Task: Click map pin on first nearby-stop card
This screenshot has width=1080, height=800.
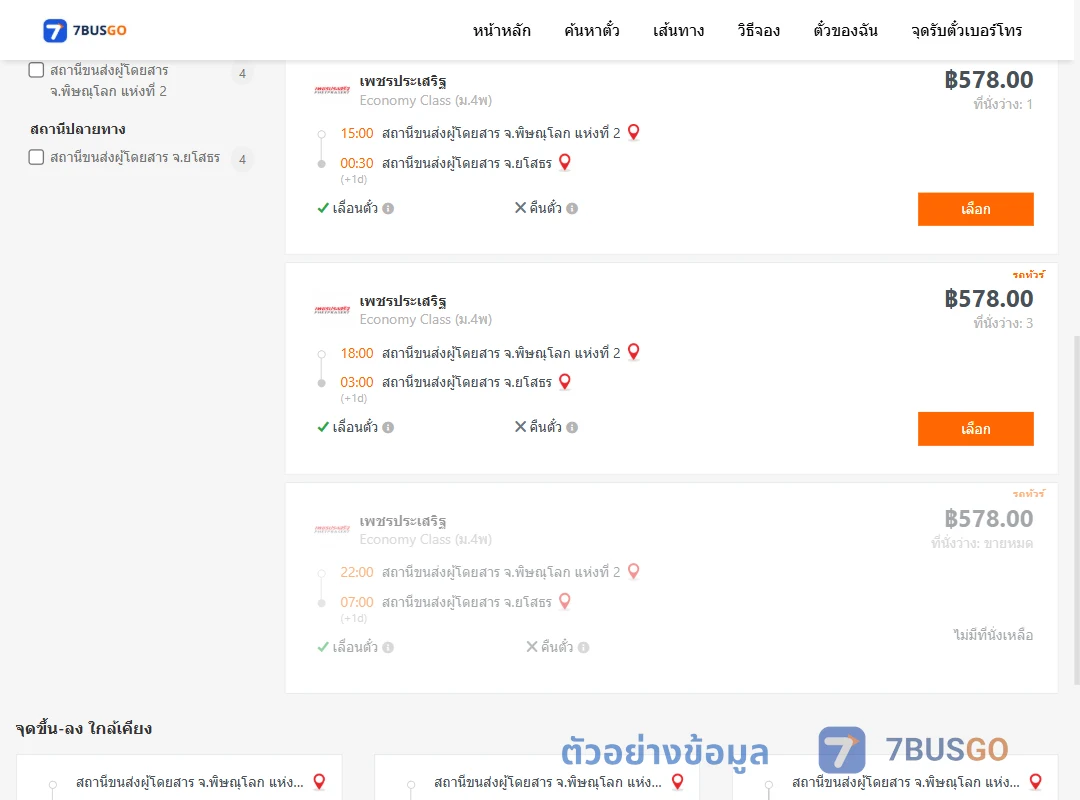Action: (x=319, y=781)
